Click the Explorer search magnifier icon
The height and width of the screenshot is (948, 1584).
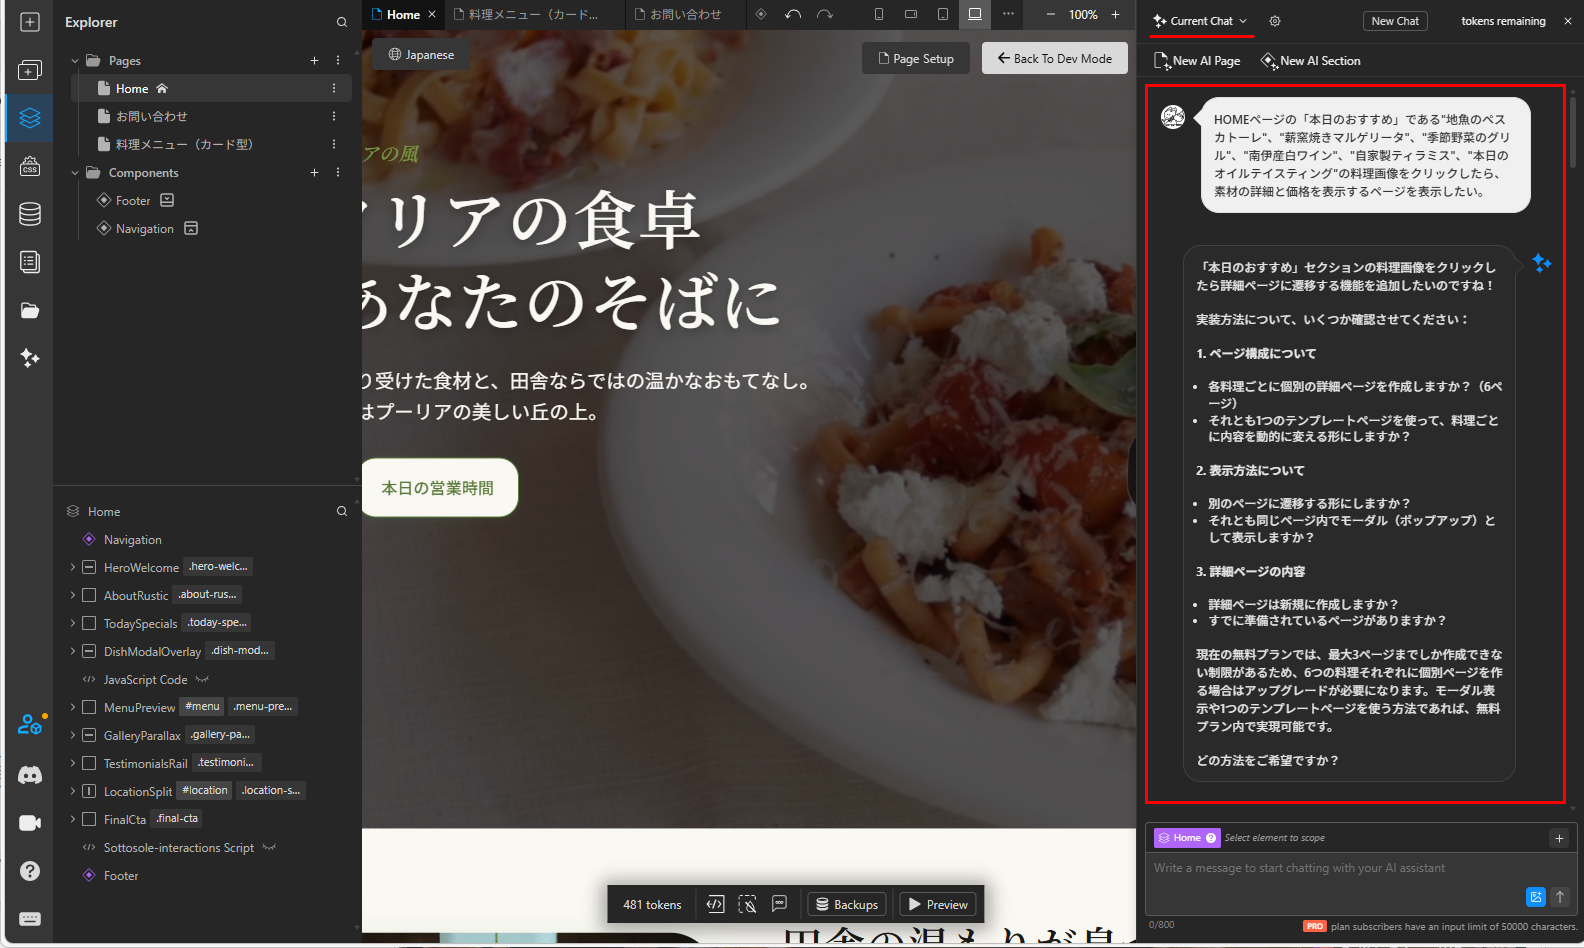[342, 22]
